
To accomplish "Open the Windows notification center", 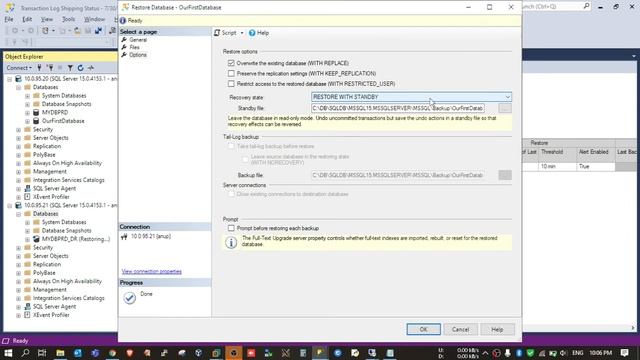I will [x=624, y=353].
